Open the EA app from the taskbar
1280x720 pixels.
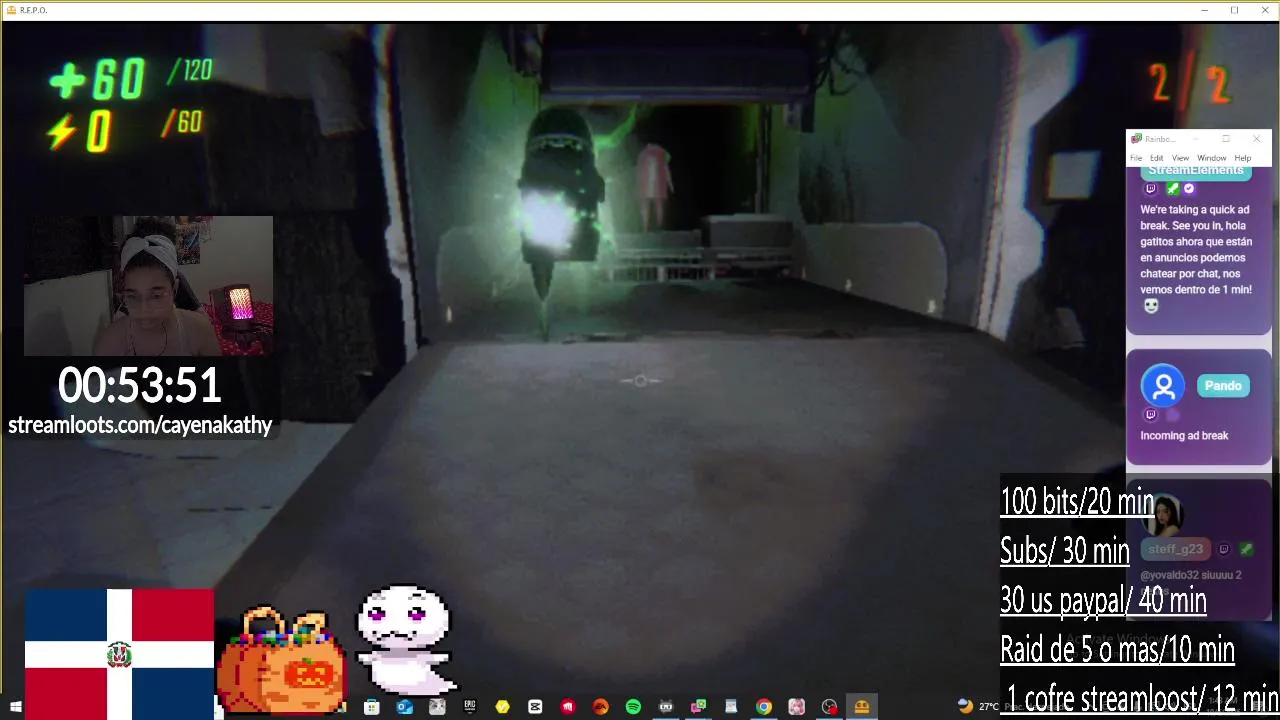pyautogui.click(x=600, y=707)
